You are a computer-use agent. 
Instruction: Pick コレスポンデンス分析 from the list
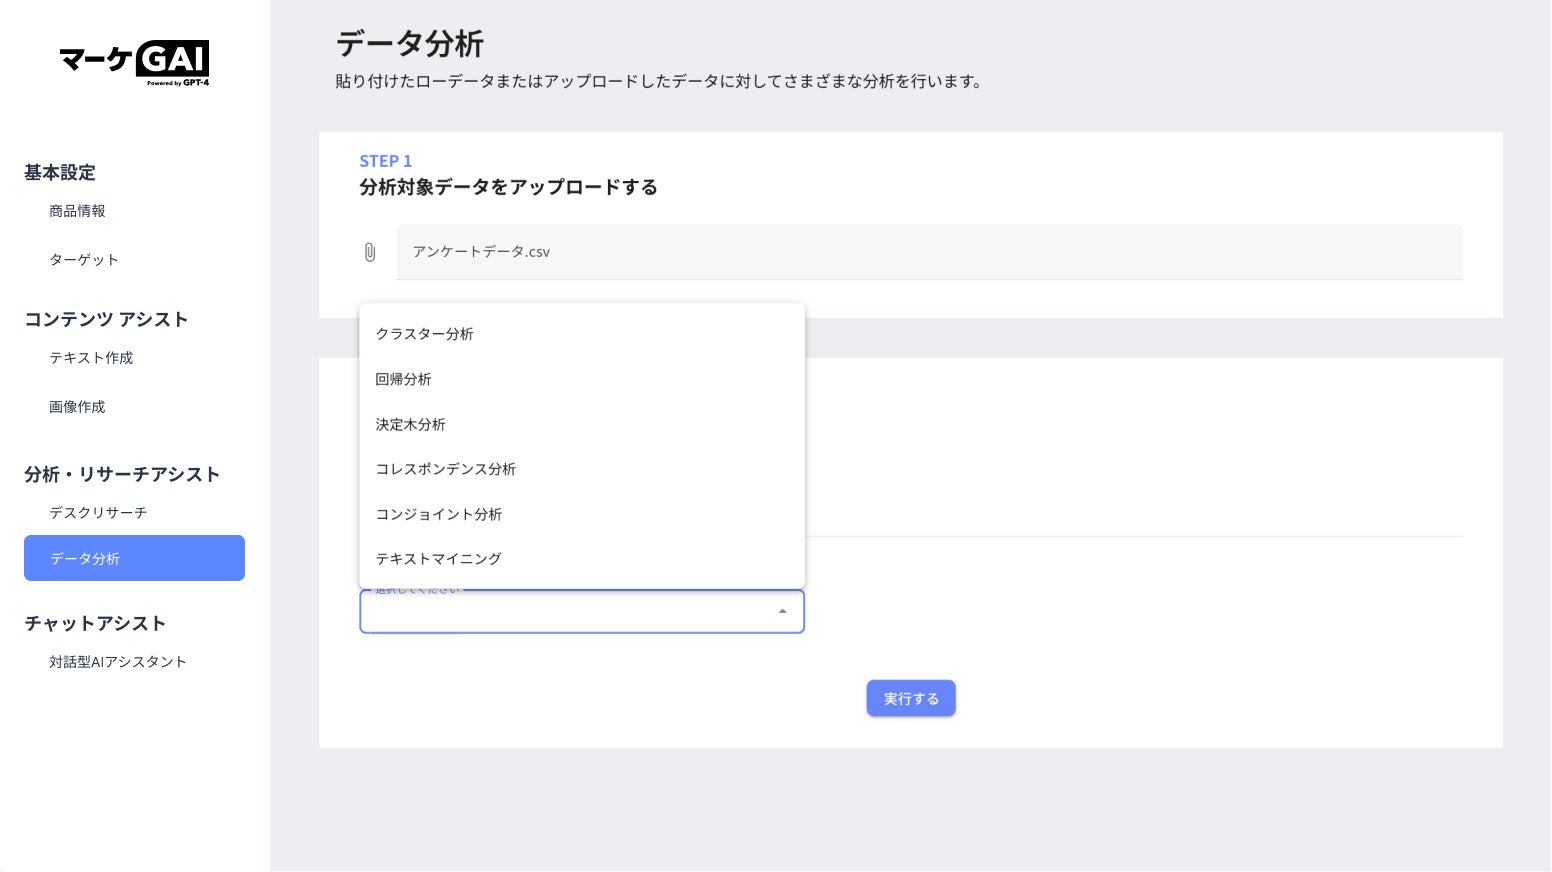(446, 469)
